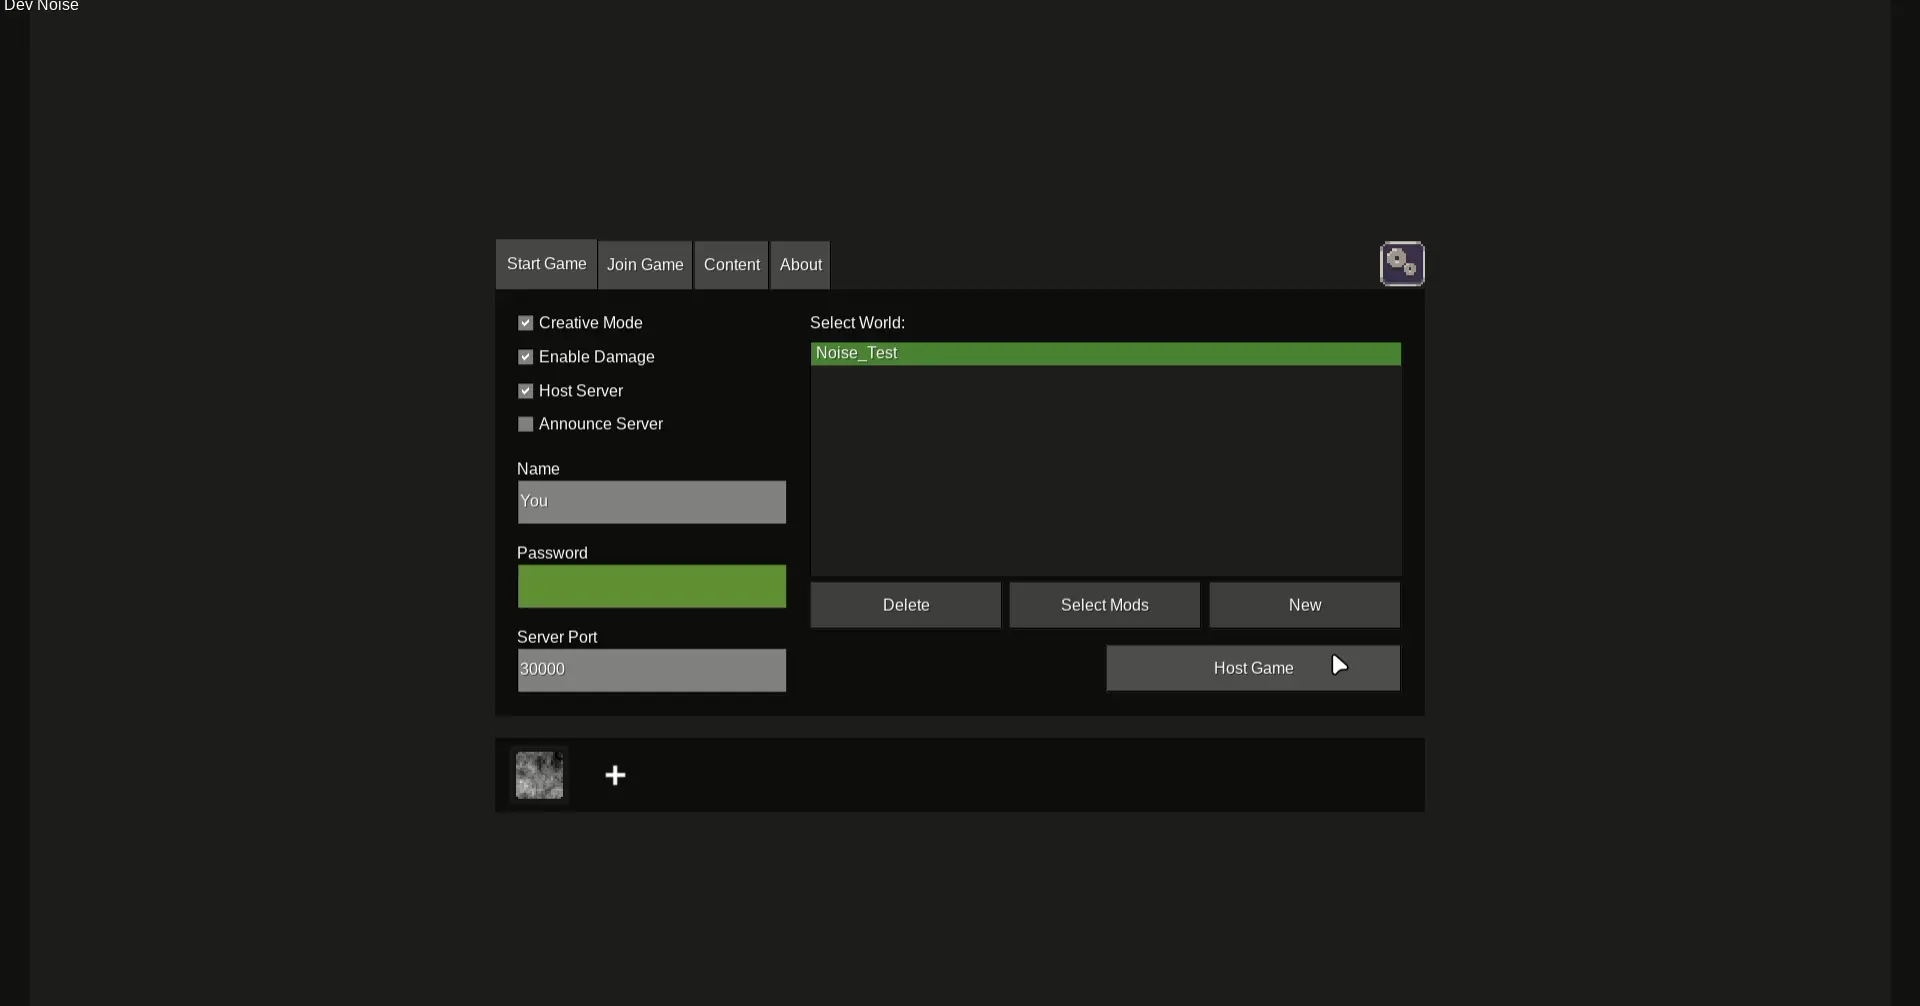
Task: Click the Select Mods button
Action: (1104, 605)
